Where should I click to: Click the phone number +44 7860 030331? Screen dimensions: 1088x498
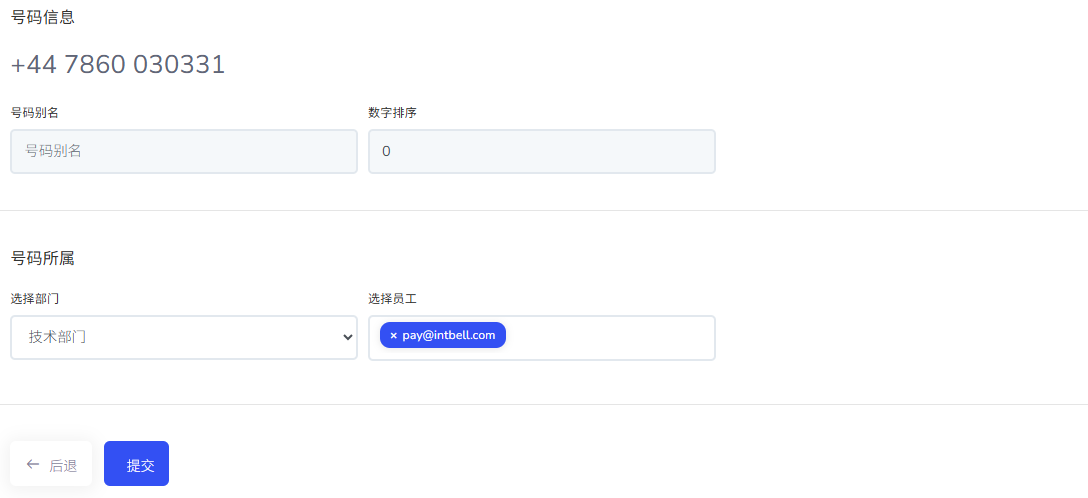(118, 65)
